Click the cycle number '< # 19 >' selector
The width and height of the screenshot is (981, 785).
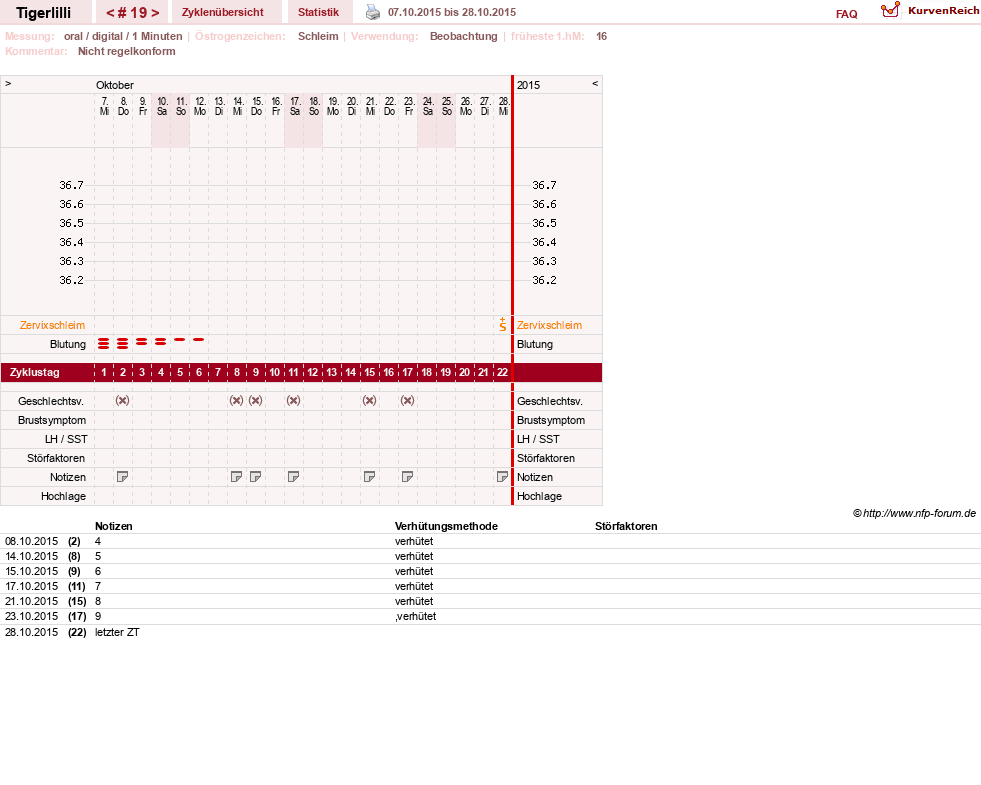132,13
